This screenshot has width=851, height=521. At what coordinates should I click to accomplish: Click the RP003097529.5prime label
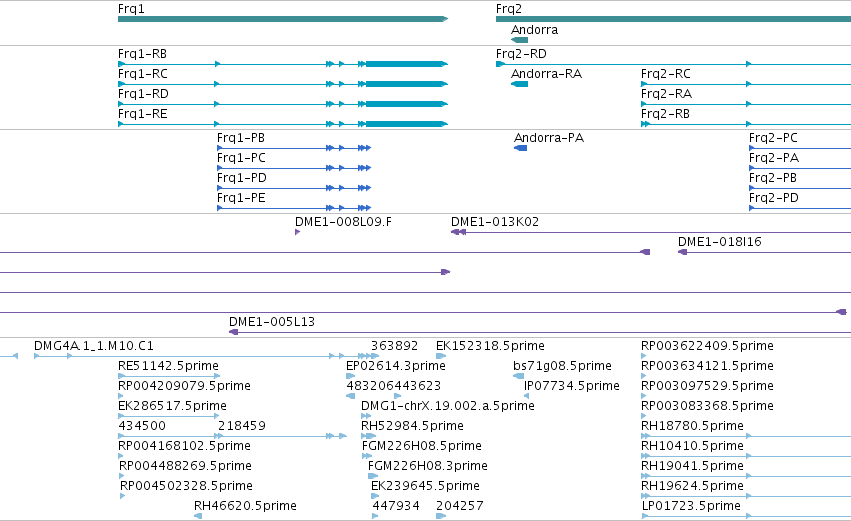707,386
